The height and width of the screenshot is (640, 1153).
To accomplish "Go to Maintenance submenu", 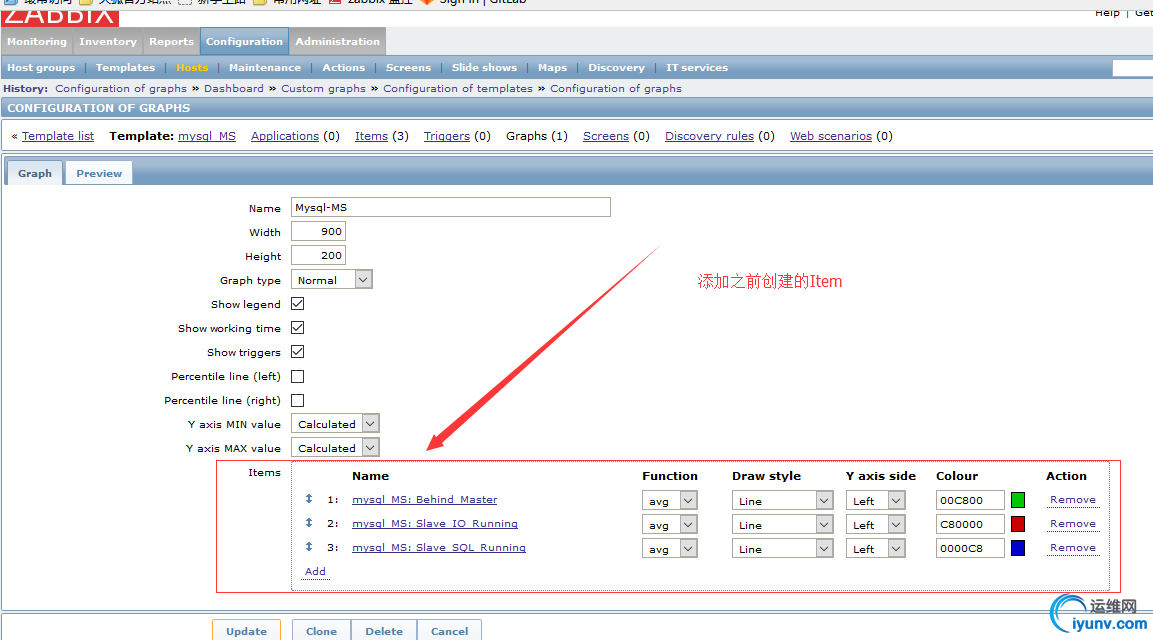I will (265, 67).
